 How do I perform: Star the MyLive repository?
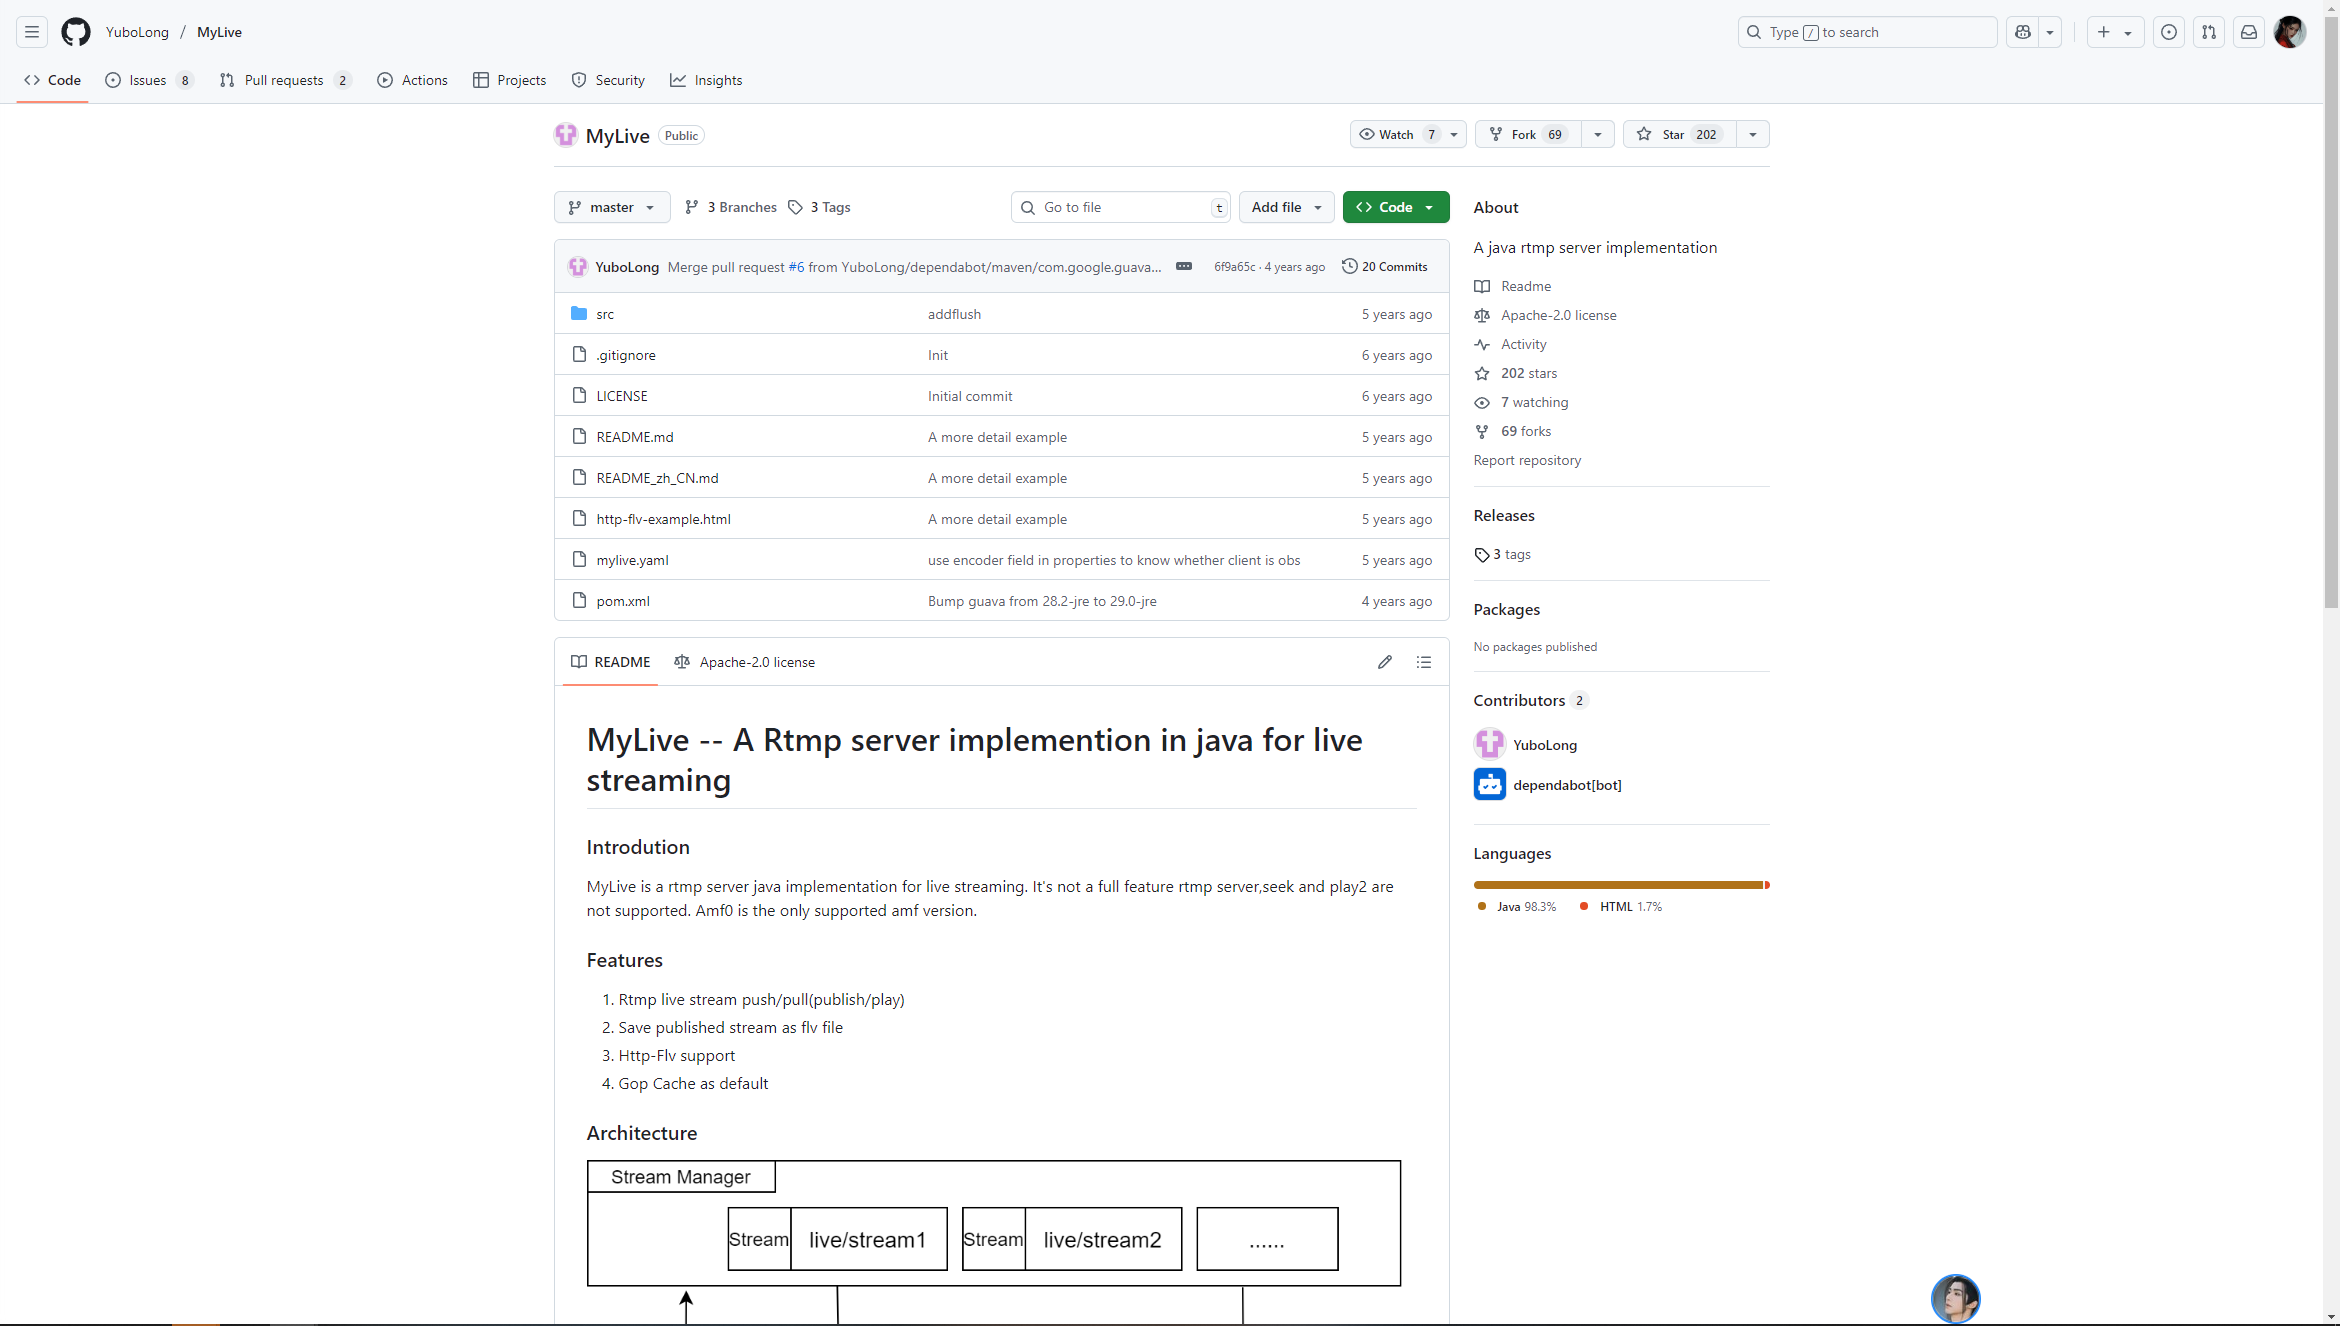[x=1679, y=134]
